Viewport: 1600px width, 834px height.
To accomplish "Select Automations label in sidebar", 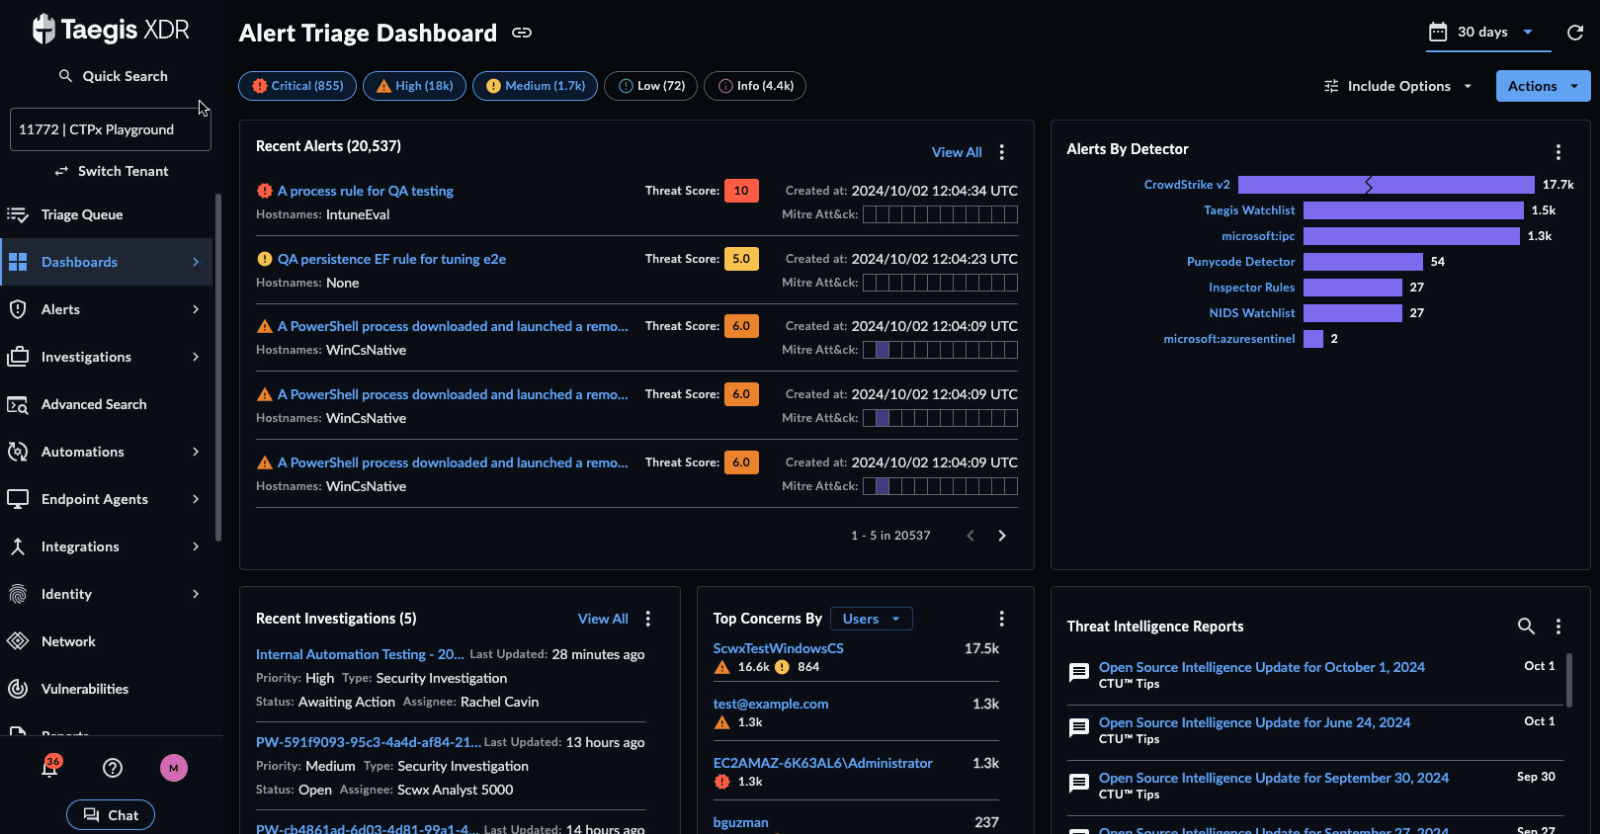I will [x=83, y=452].
